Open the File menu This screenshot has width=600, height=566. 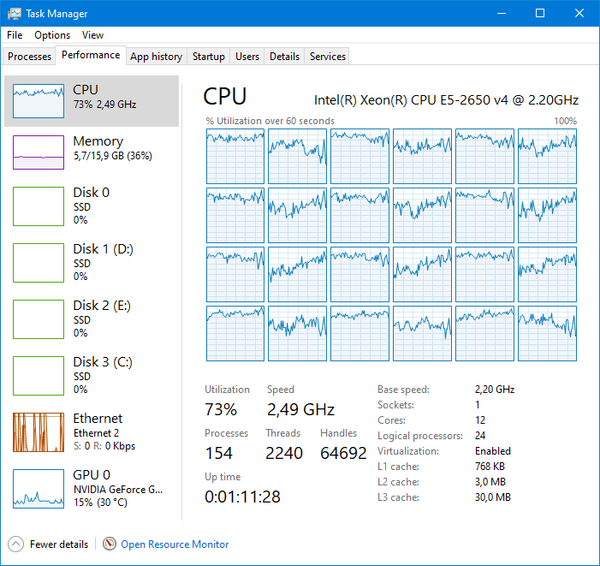(14, 35)
